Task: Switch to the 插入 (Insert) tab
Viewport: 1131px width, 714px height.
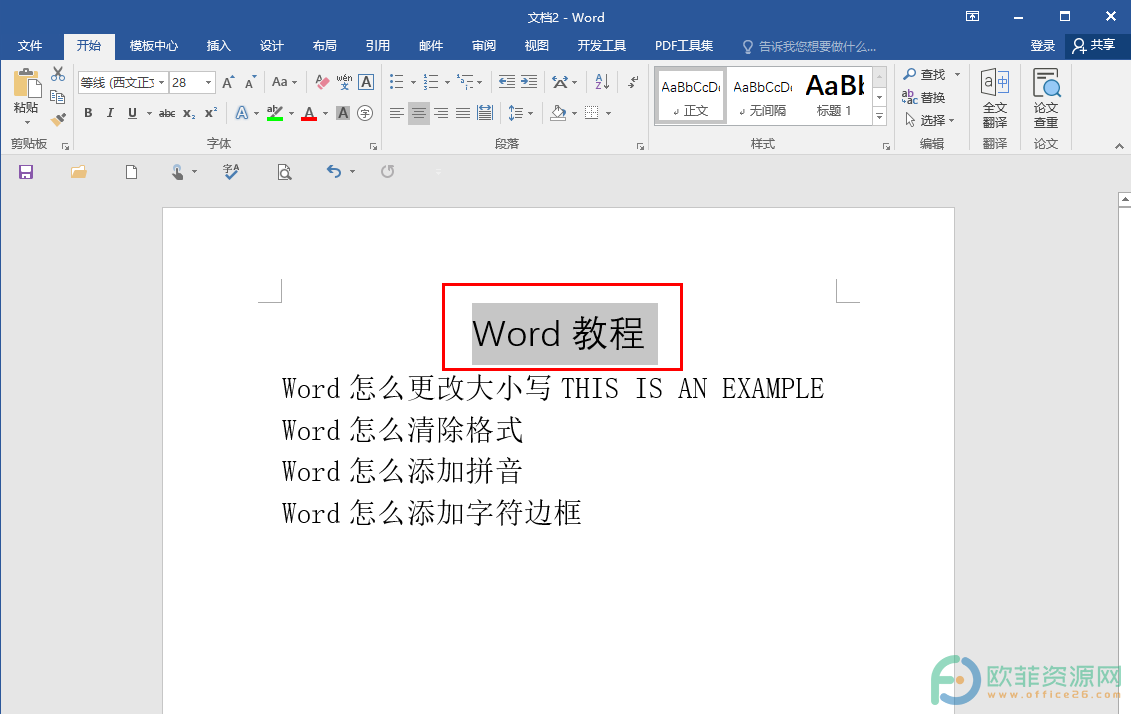Action: pos(219,46)
